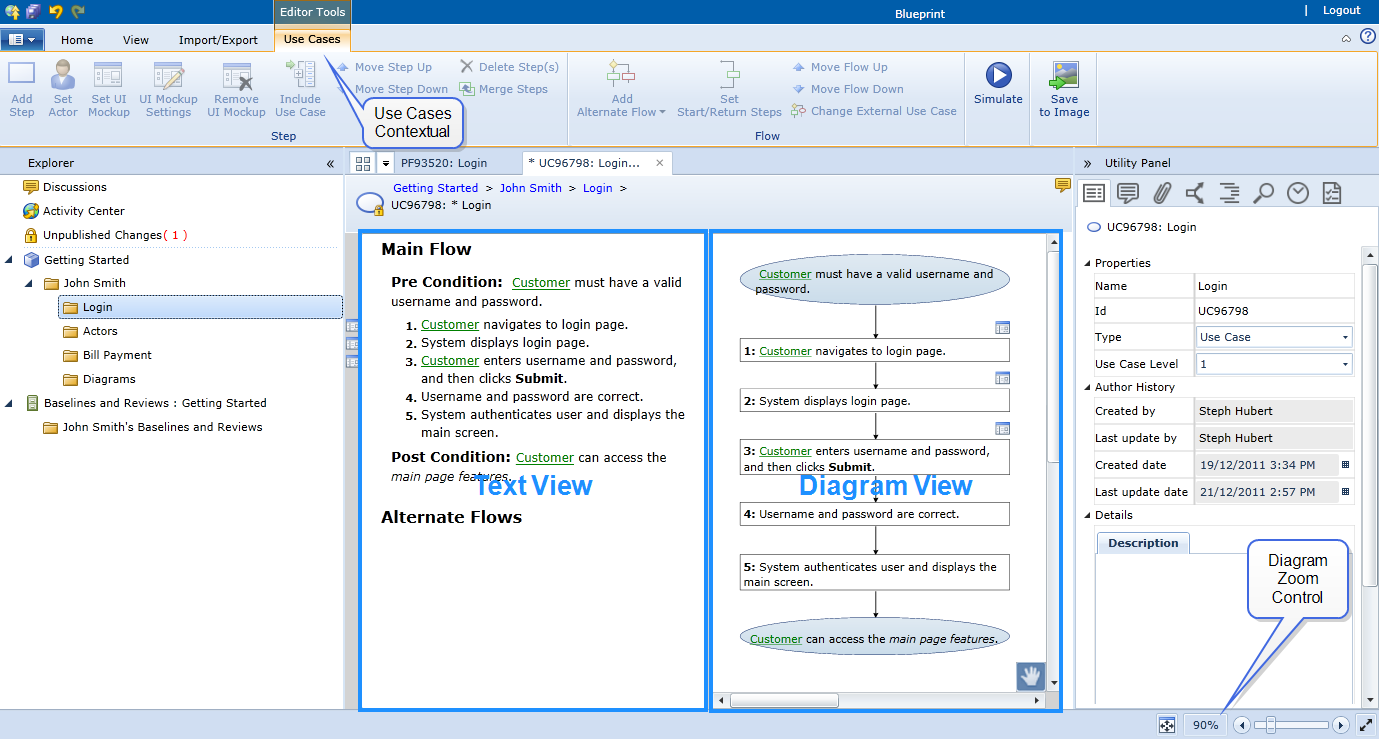Open the UI mockup icon above step 1

[x=1002, y=327]
